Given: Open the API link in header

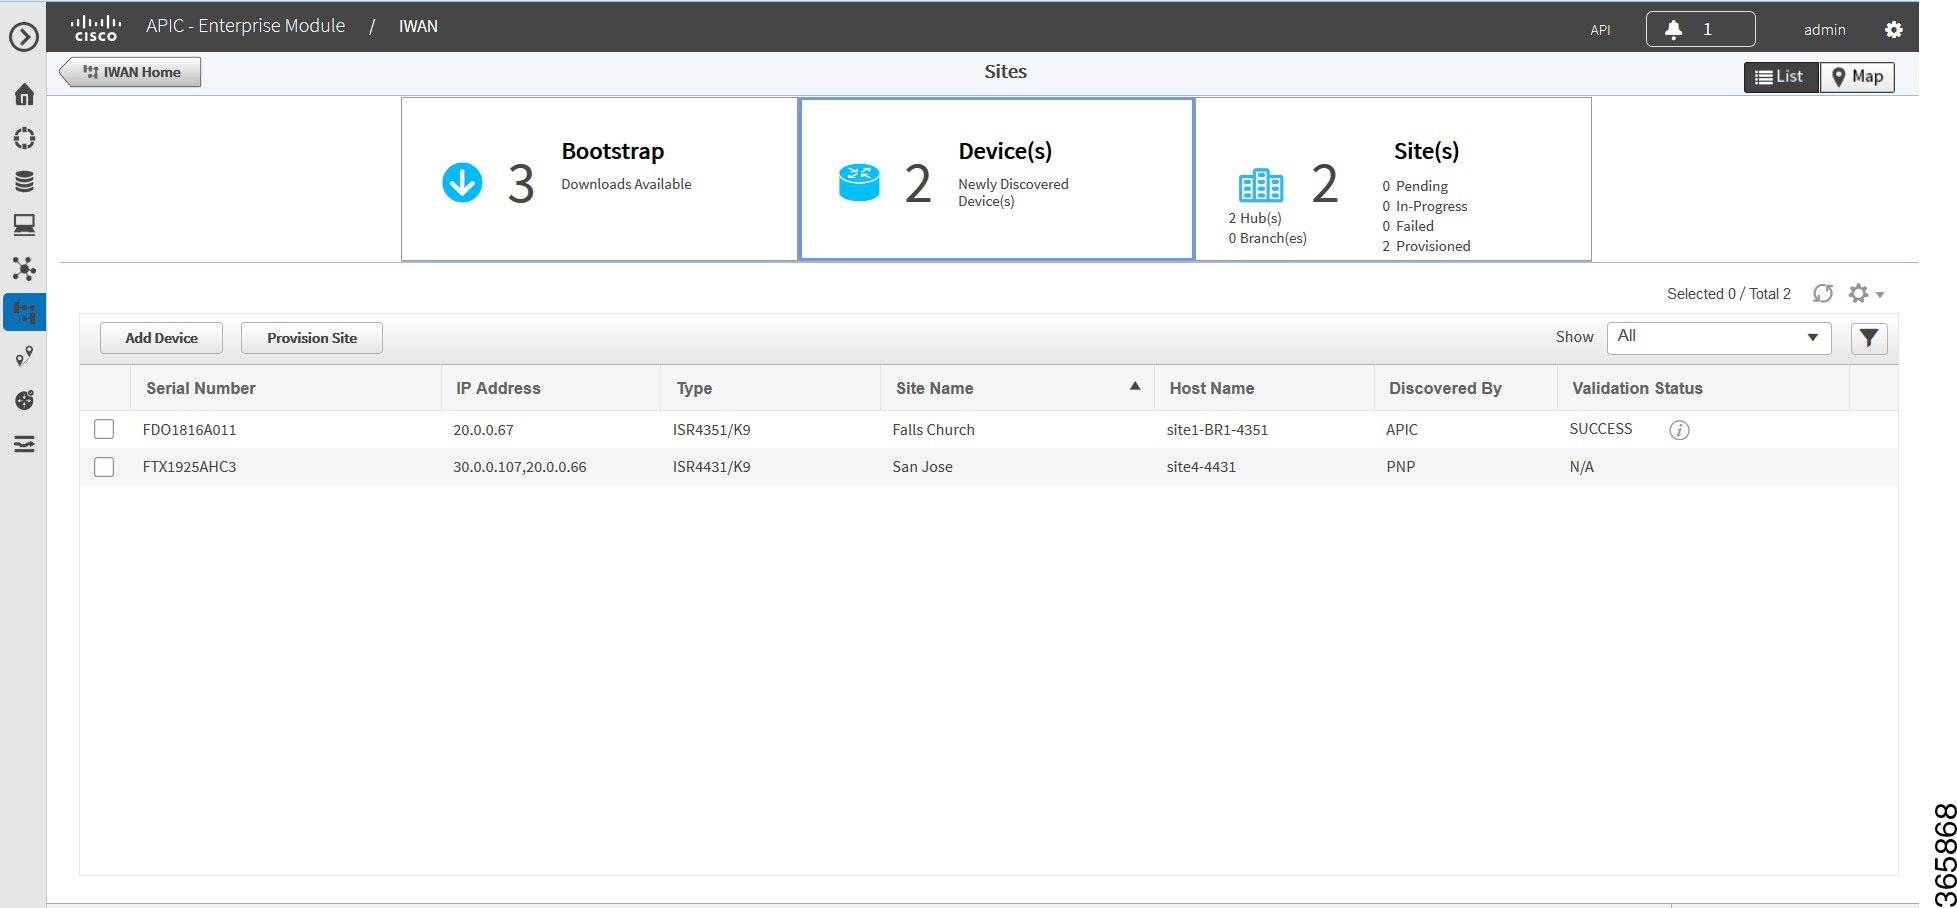Looking at the screenshot, I should 1600,30.
